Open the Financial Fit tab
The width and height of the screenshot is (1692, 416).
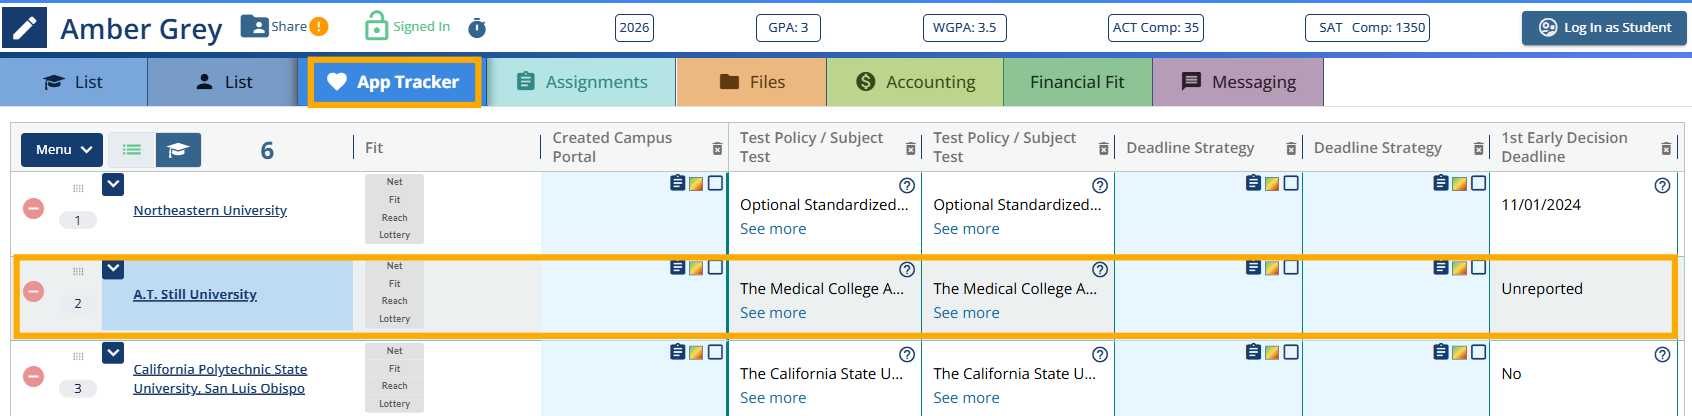1077,82
